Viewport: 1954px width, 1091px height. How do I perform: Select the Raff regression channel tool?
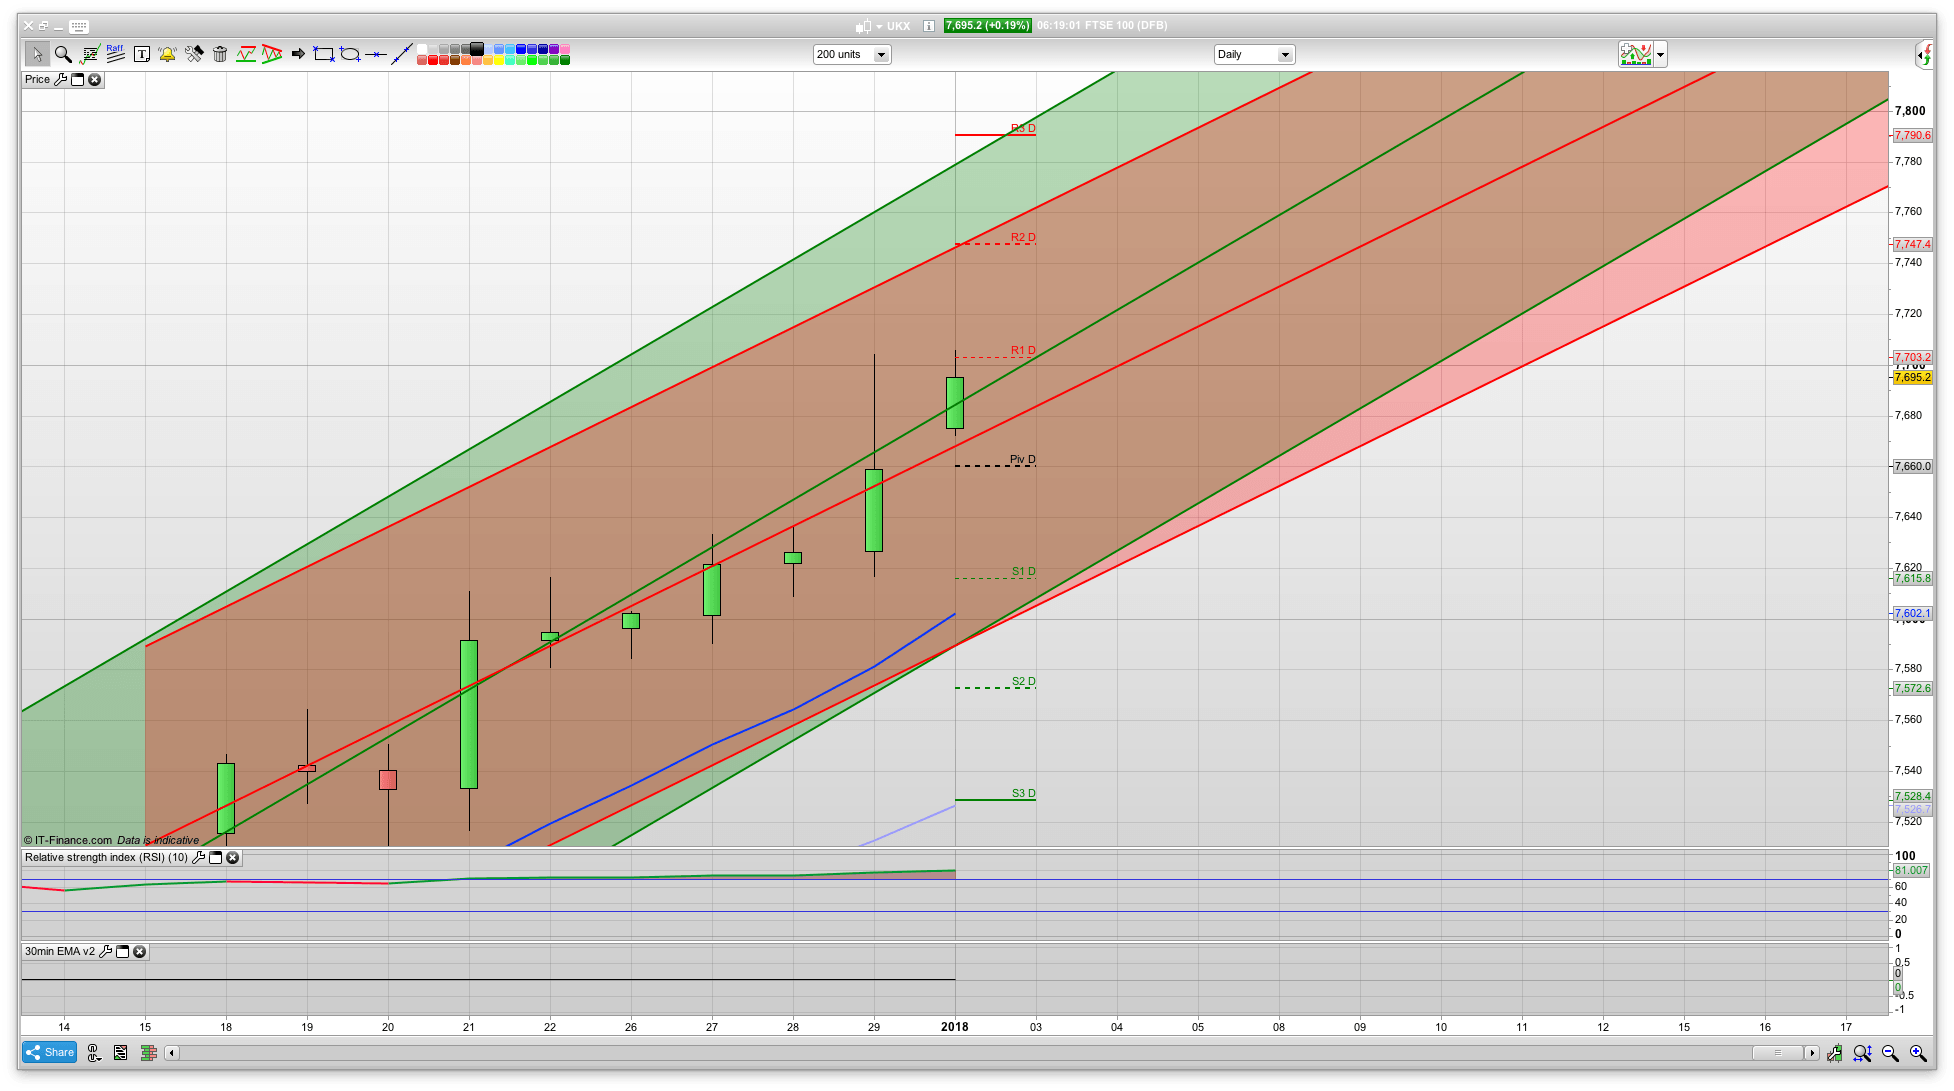point(115,53)
